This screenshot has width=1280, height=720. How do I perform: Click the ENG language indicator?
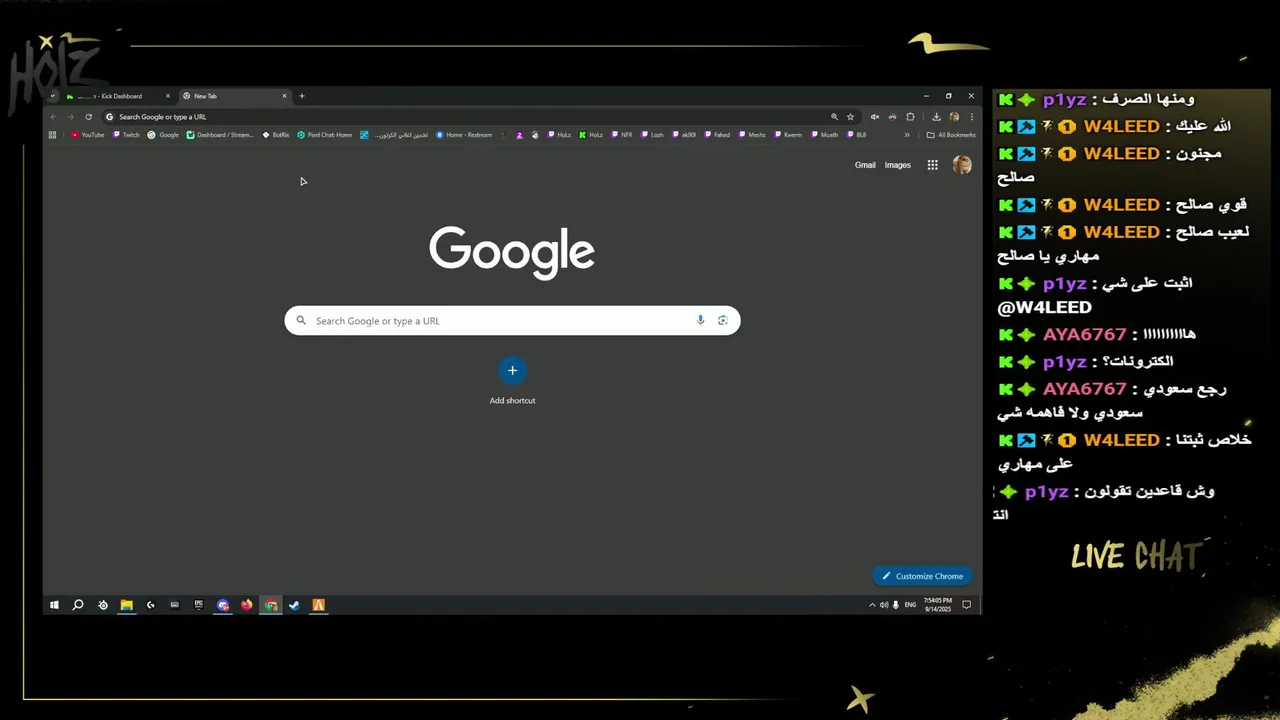pyautogui.click(x=910, y=605)
